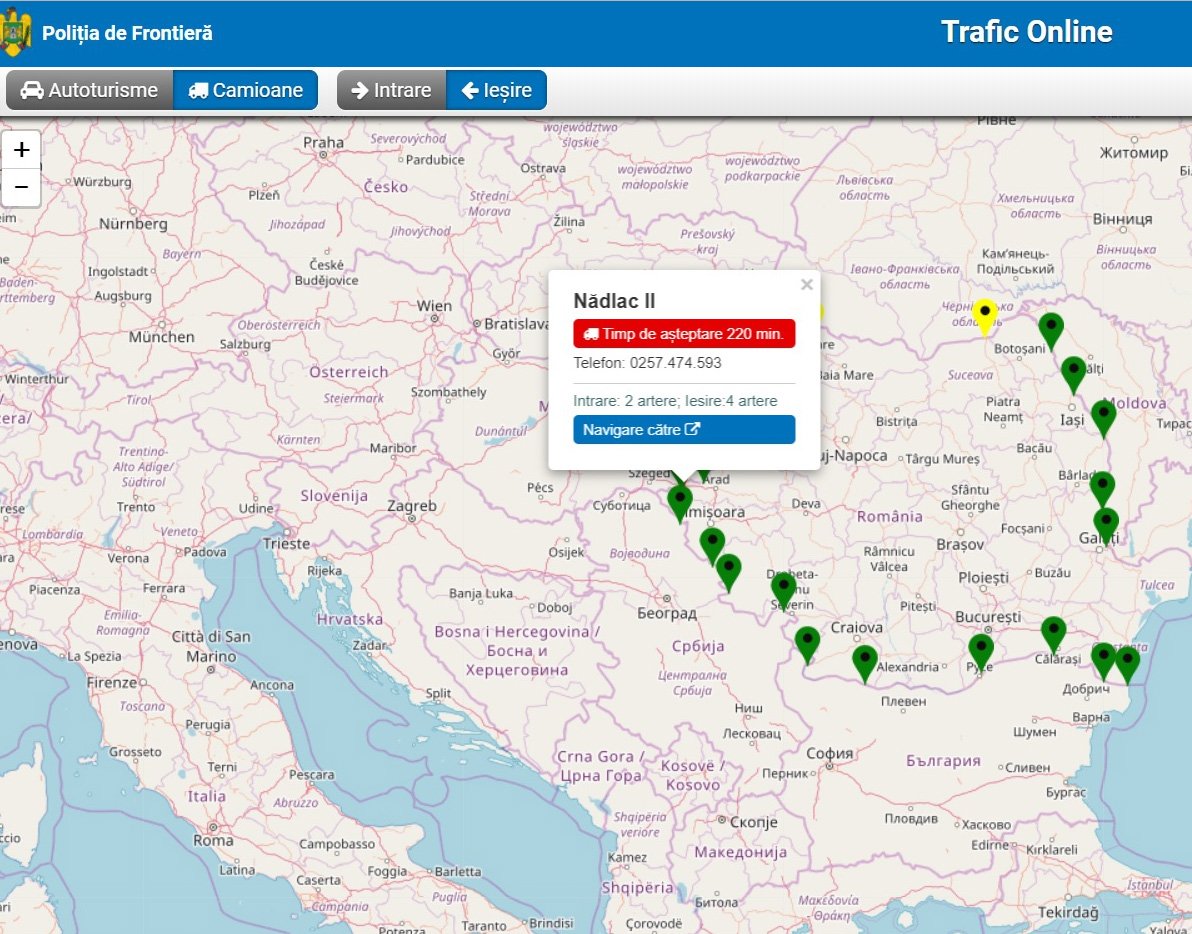Open the Navigare către link
The height and width of the screenshot is (934, 1192).
click(x=684, y=430)
